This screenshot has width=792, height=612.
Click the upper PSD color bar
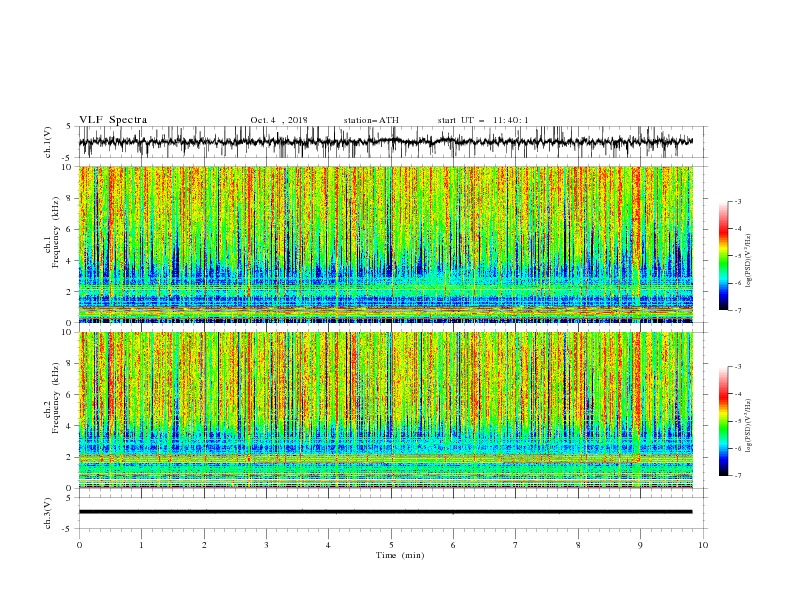pos(723,256)
